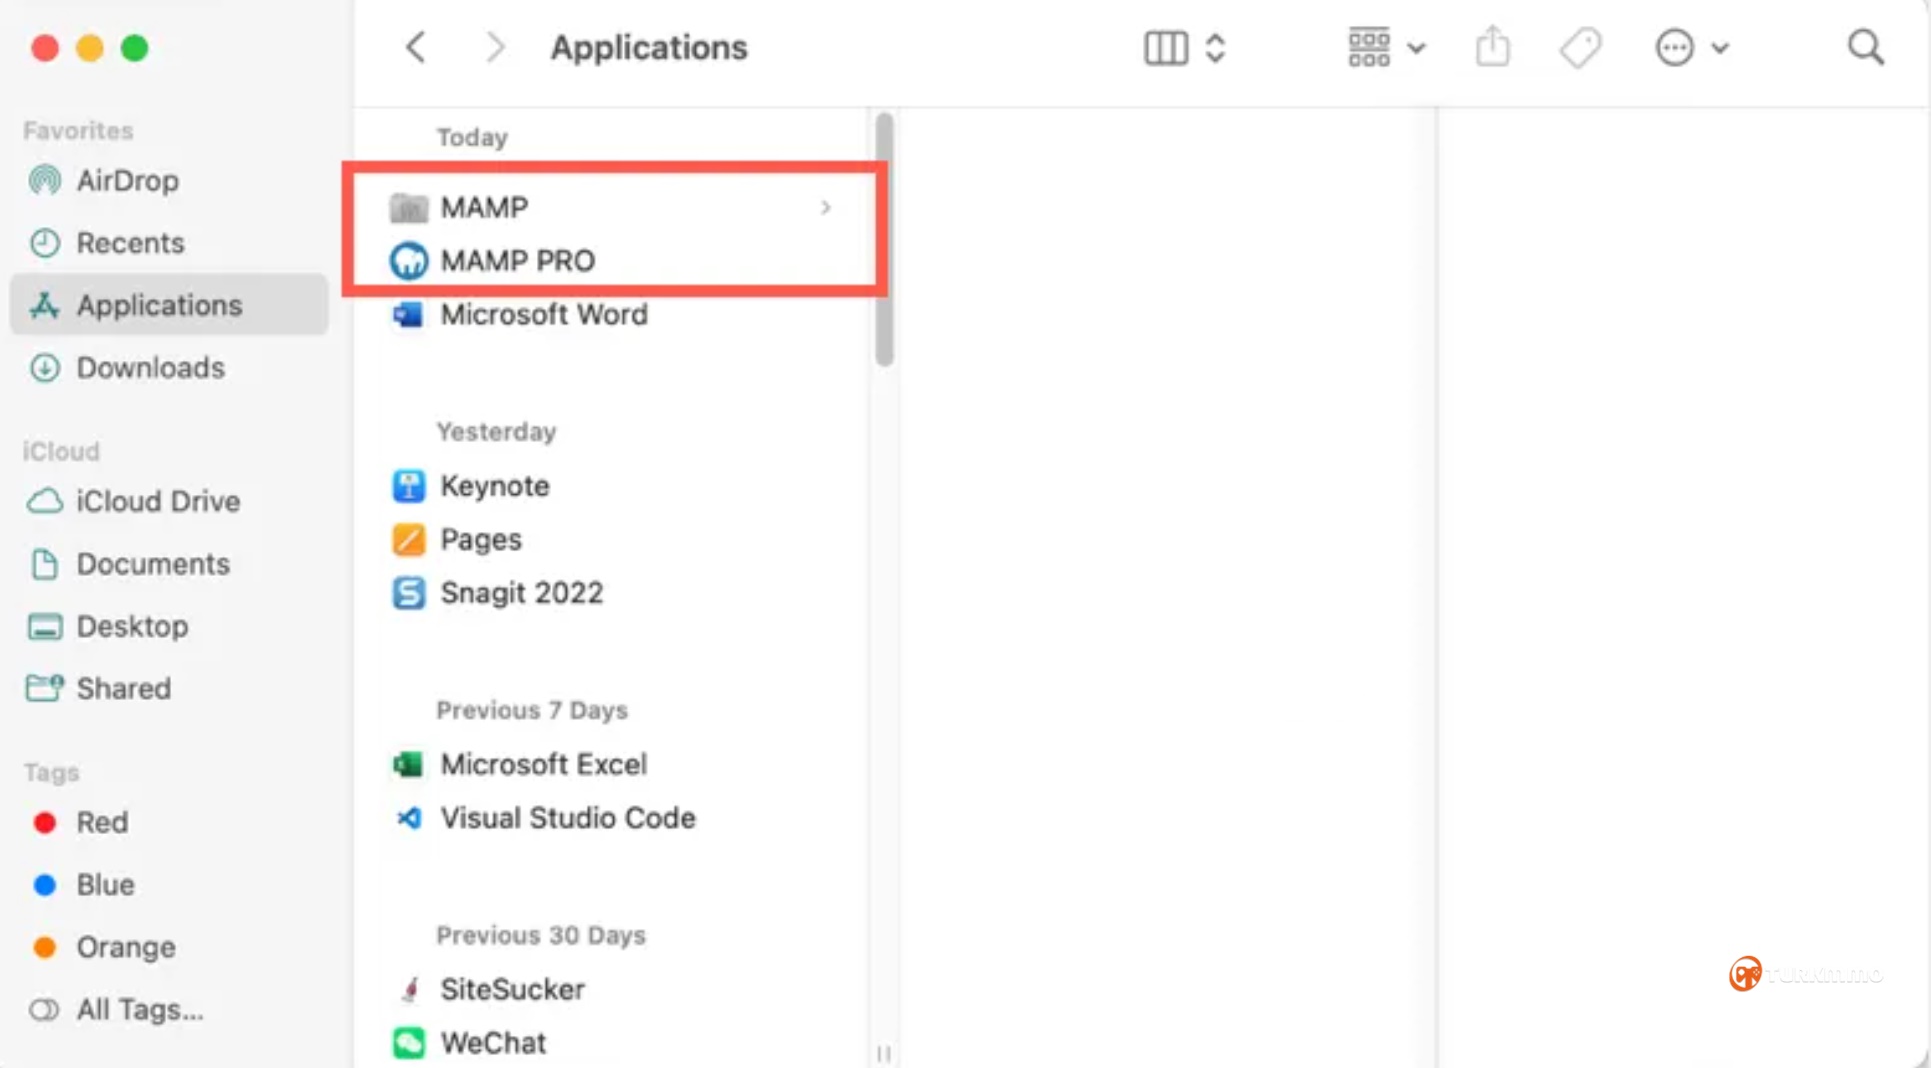Open Documents in the sidebar
The height and width of the screenshot is (1068, 1932).
[x=154, y=564]
